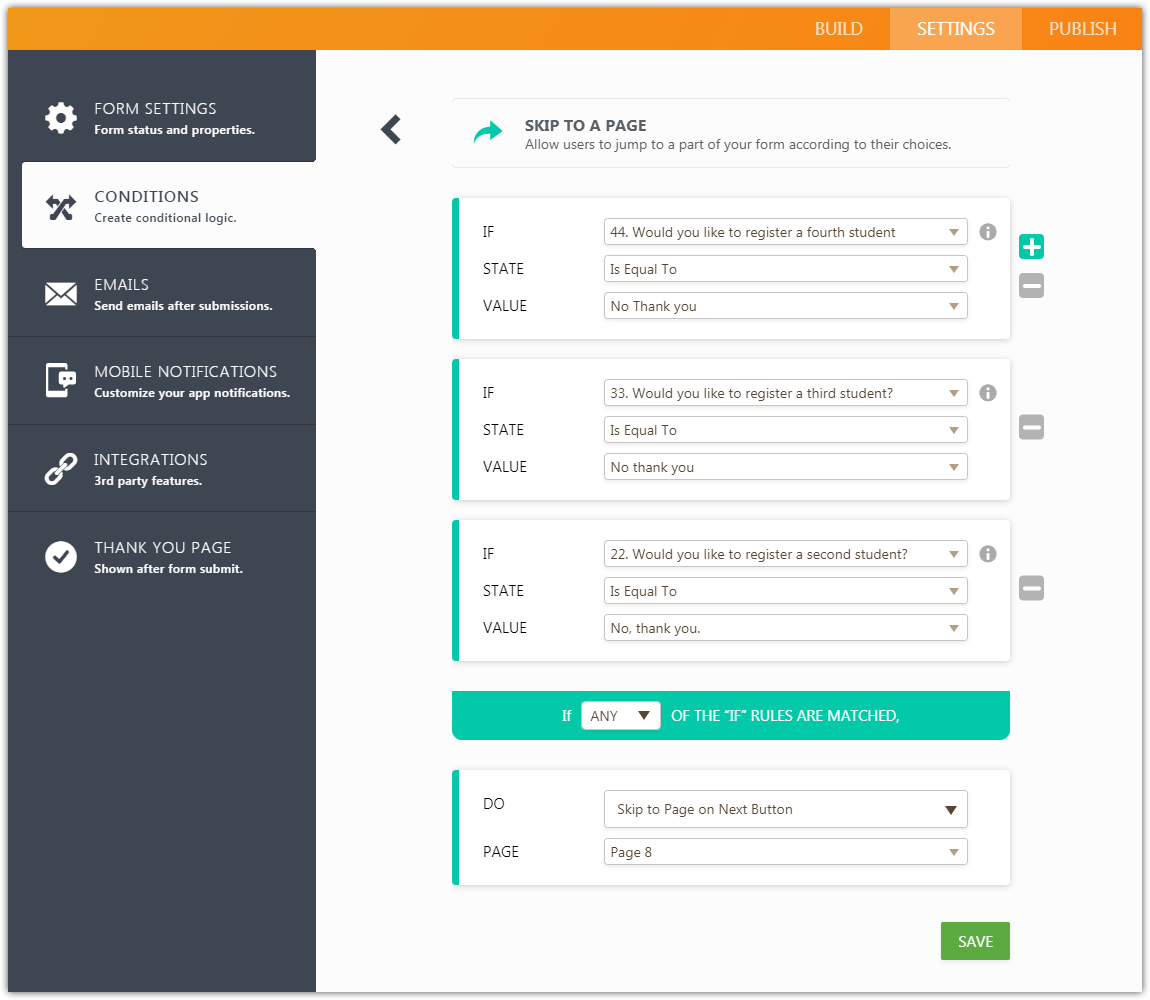The height and width of the screenshot is (1000, 1150).
Task: Remove the fourth student rule via minus icon
Action: [1031, 286]
